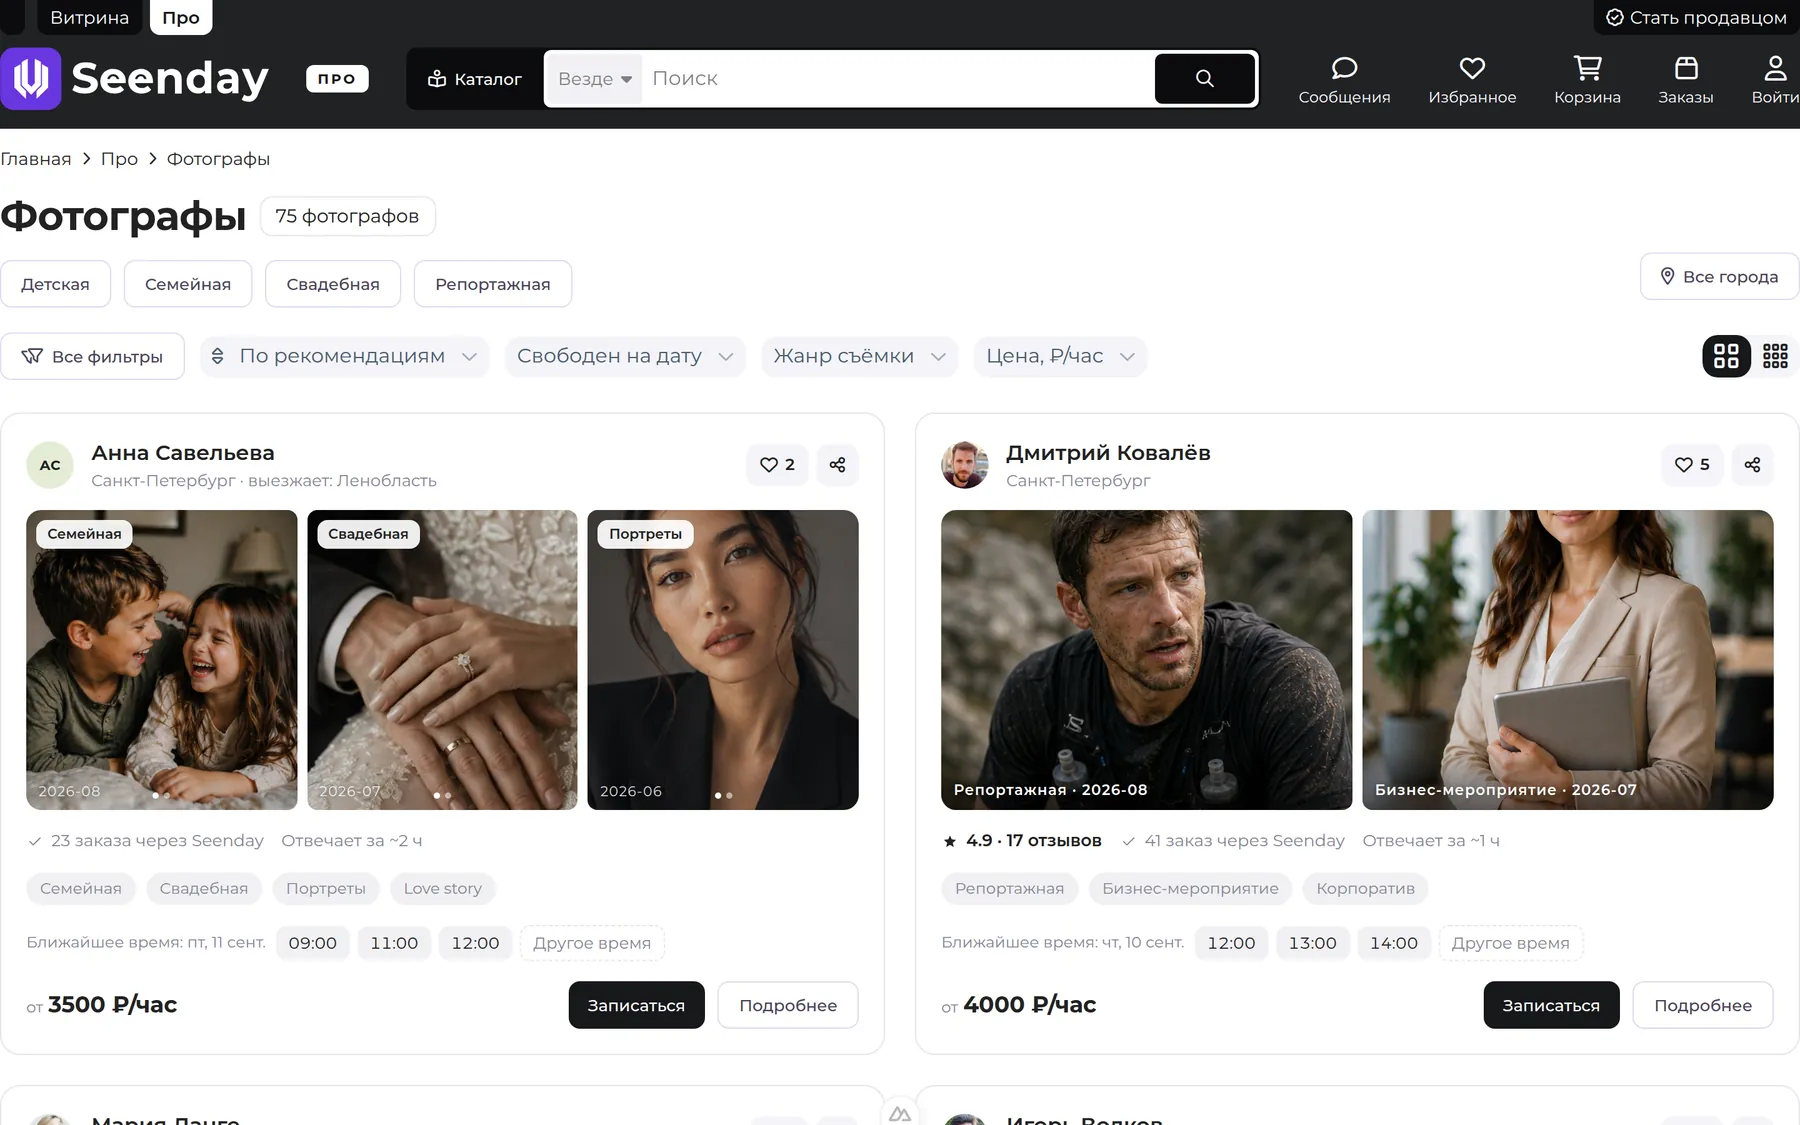Select the Про tab
Viewport: 1800px width, 1125px height.
[x=181, y=17]
